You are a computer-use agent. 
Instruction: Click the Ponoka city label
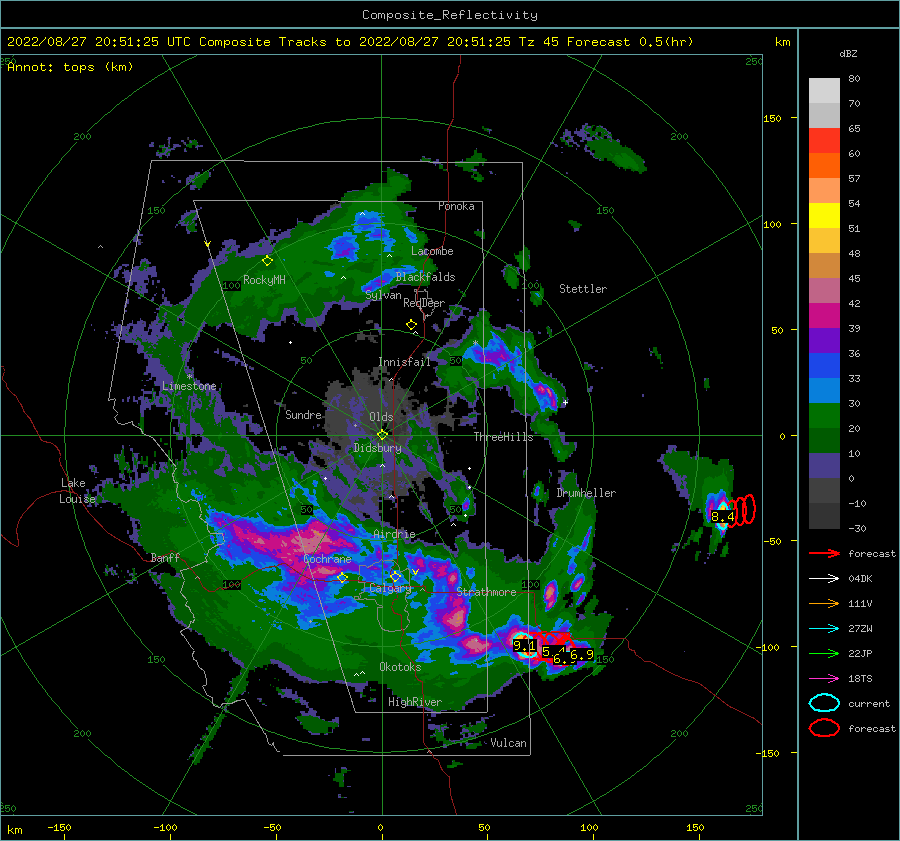coord(456,206)
